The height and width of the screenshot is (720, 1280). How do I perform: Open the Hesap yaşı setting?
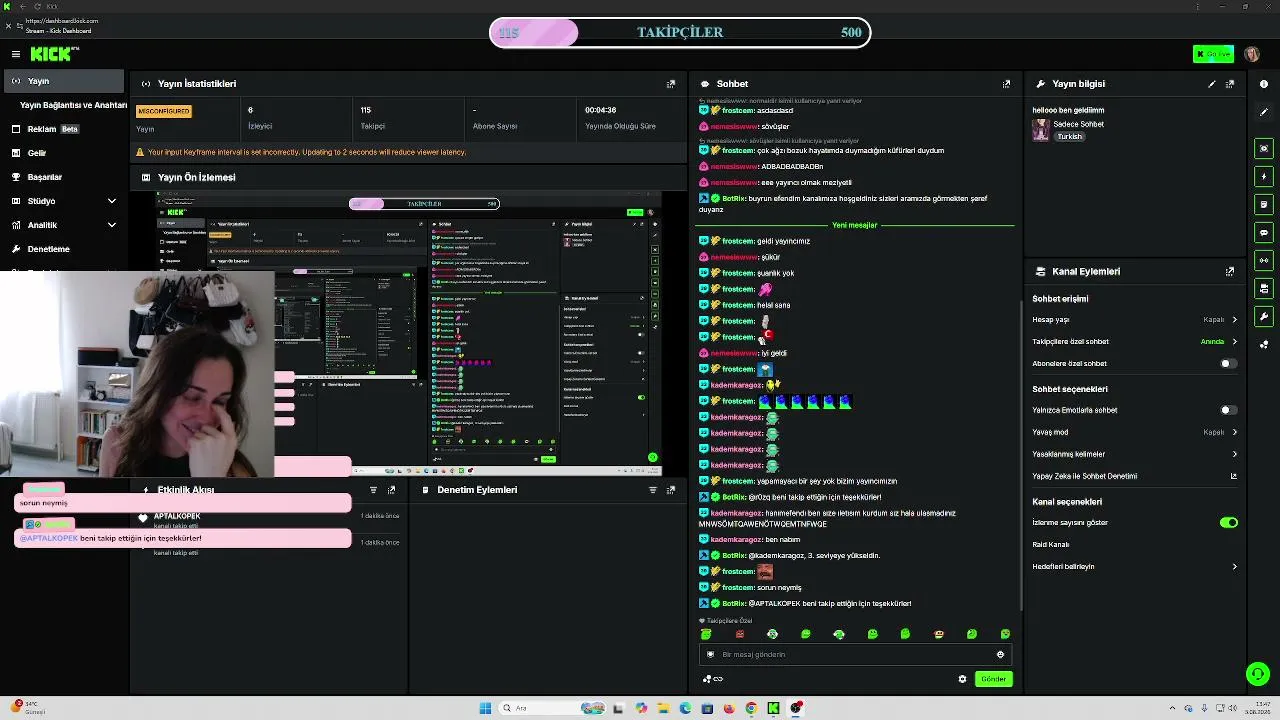[x=1135, y=320]
